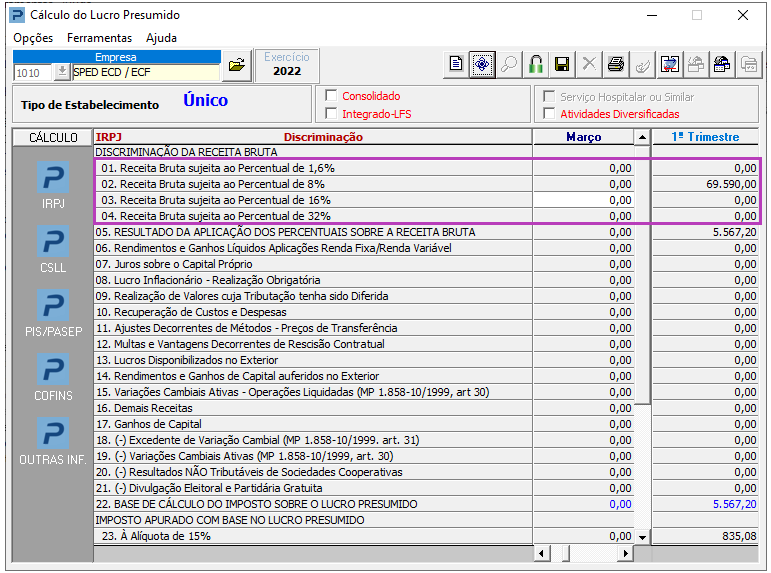Click the Março column header
Screen dimensions: 771x573
tap(584, 137)
